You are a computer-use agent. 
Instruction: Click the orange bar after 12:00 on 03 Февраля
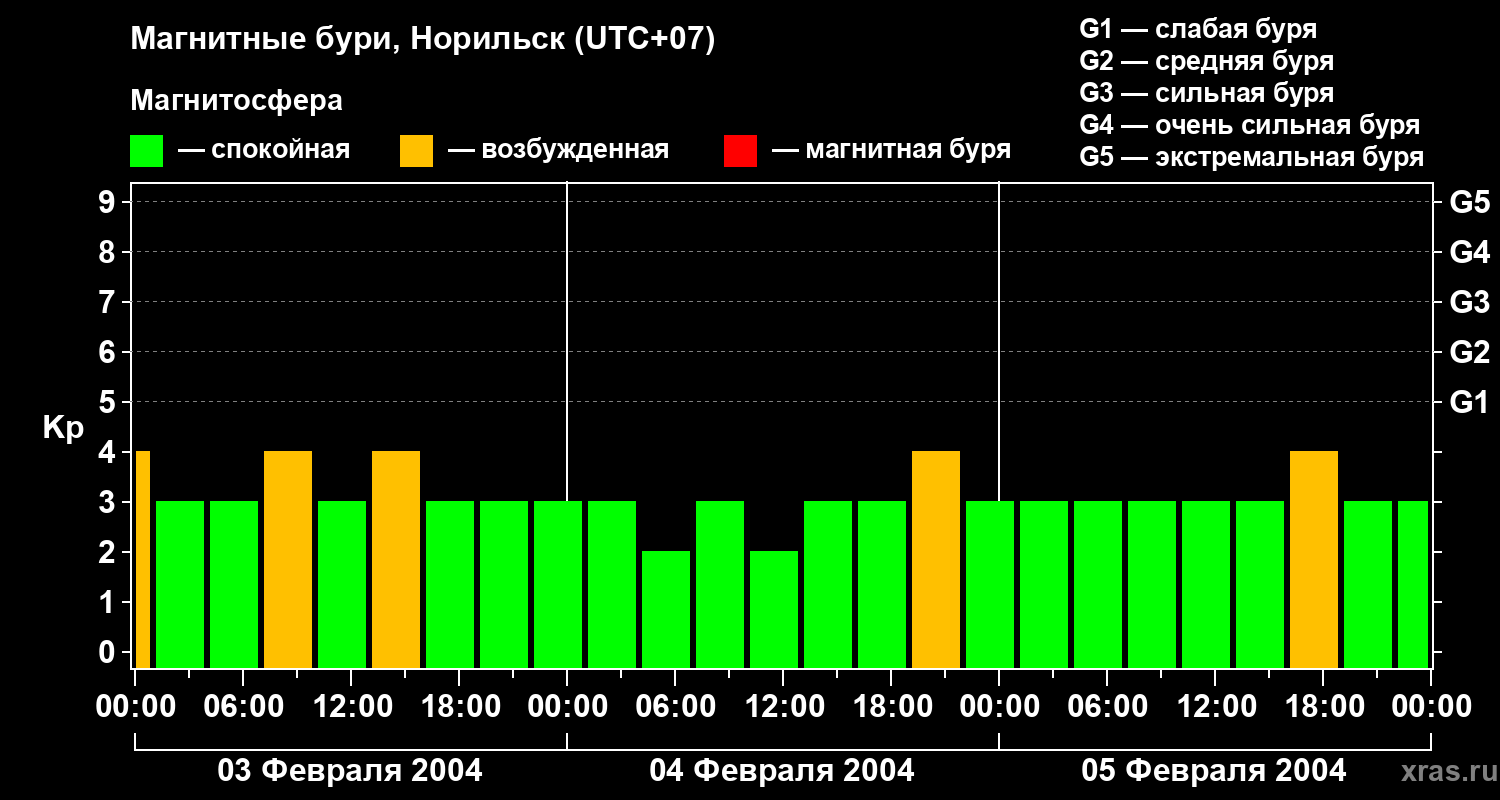point(396,560)
